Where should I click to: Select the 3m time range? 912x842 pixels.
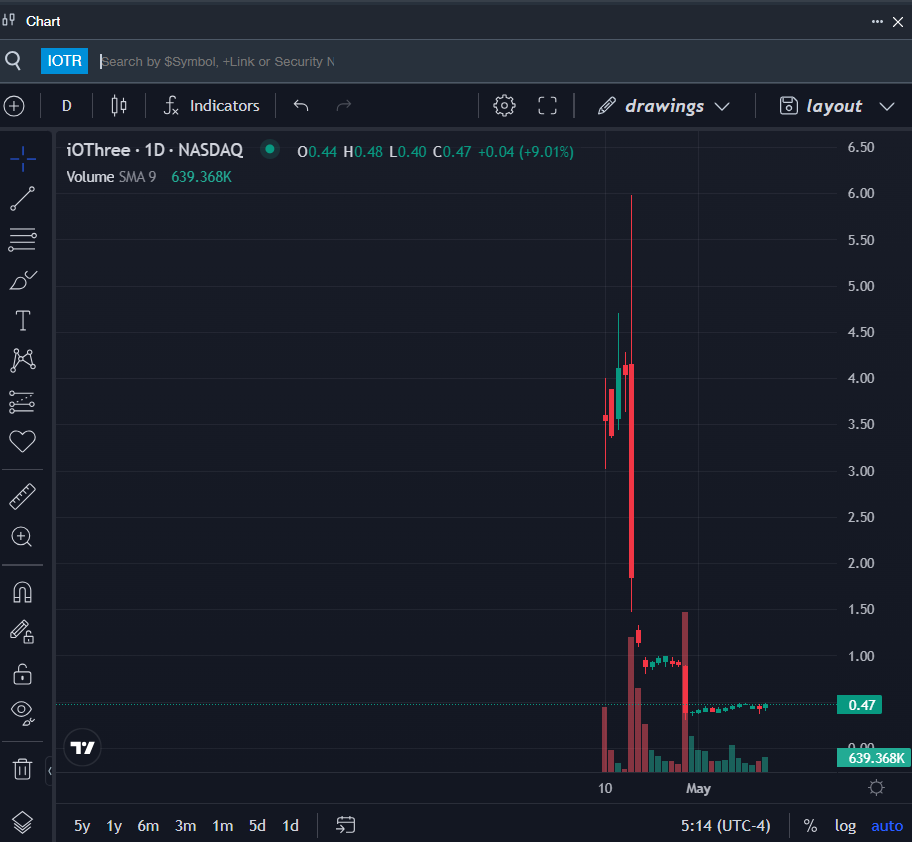pyautogui.click(x=186, y=826)
